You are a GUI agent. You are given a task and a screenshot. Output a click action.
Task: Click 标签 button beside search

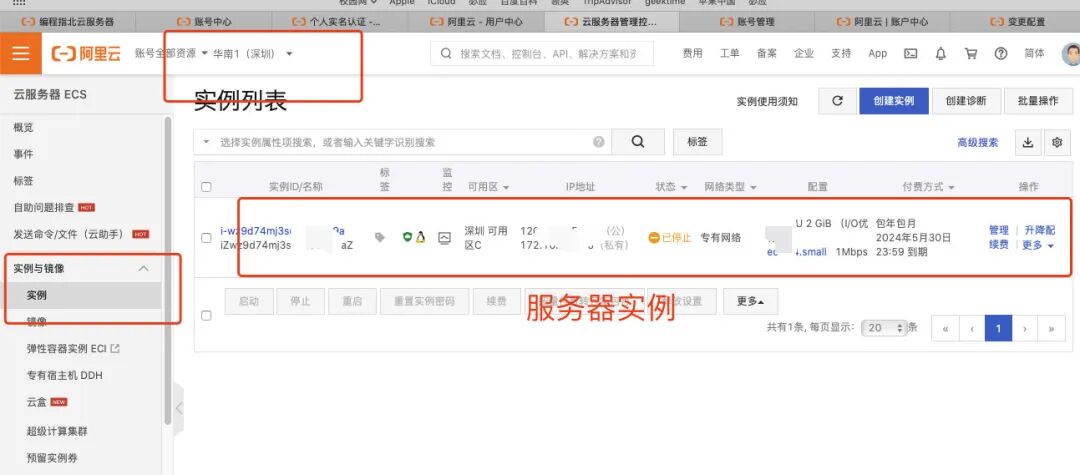697,142
